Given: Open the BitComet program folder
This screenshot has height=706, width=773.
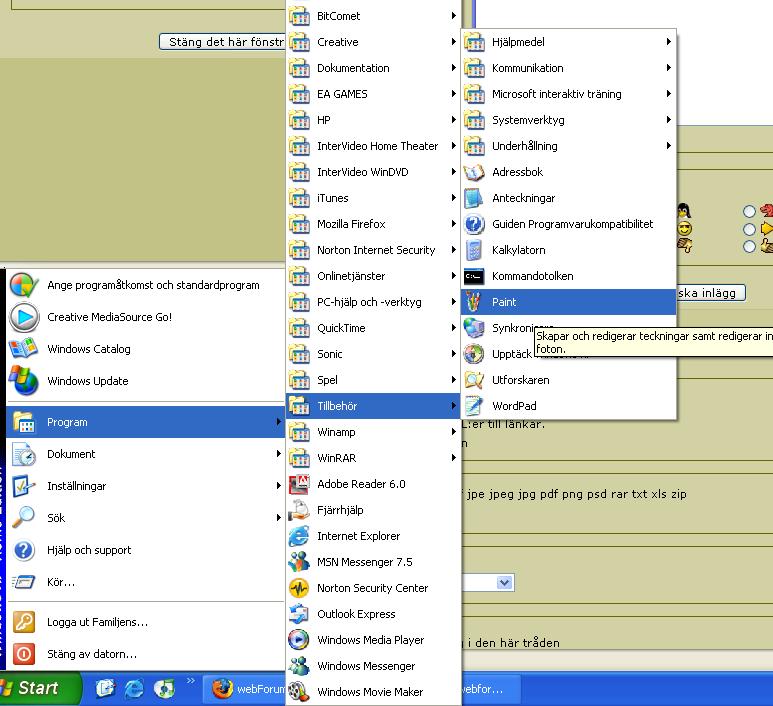Looking at the screenshot, I should pyautogui.click(x=373, y=16).
